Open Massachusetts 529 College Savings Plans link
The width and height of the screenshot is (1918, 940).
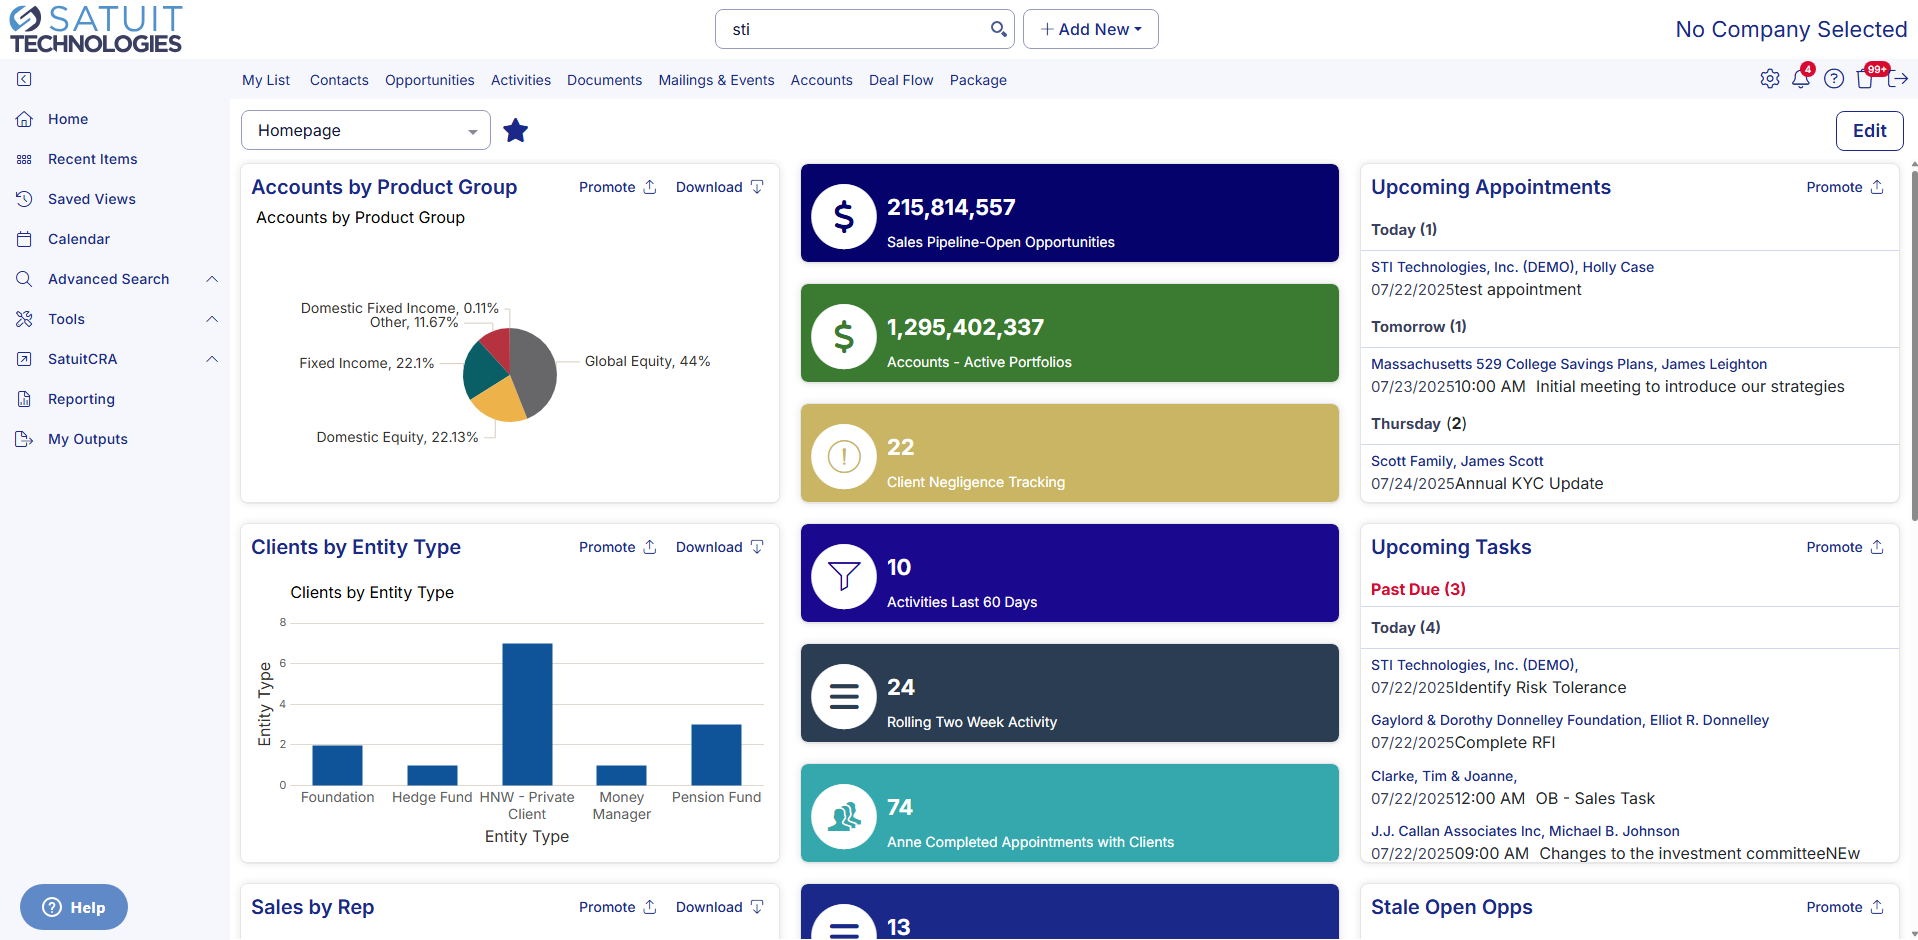(x=1569, y=364)
